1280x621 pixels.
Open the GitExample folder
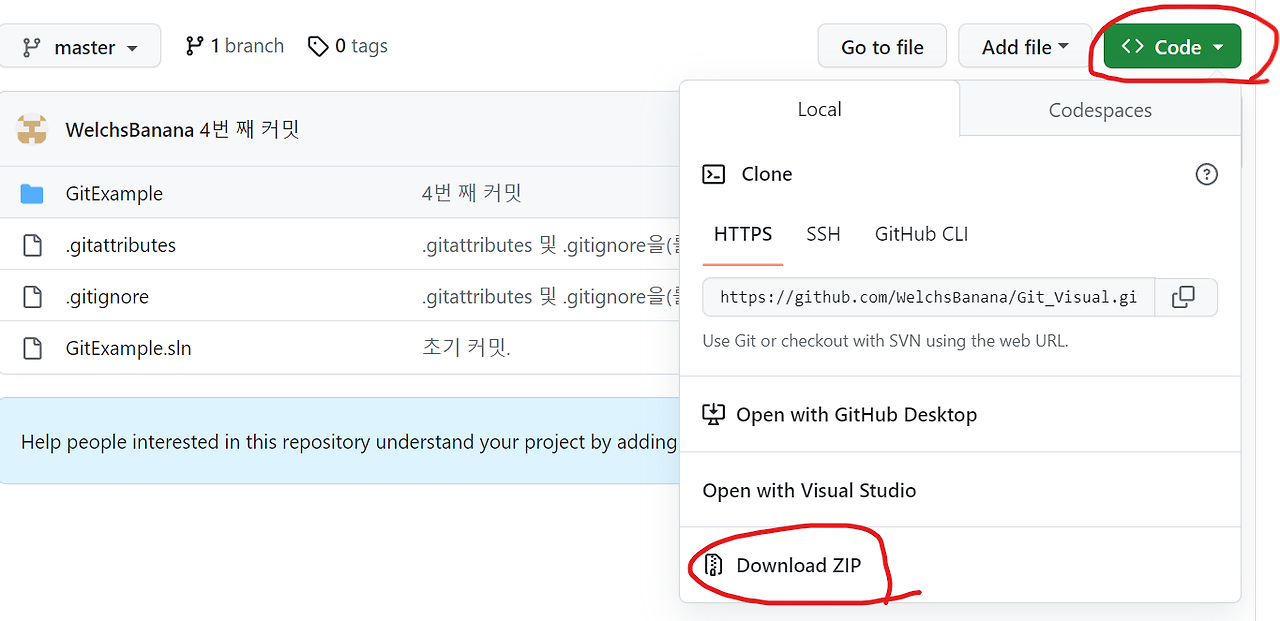(x=114, y=193)
